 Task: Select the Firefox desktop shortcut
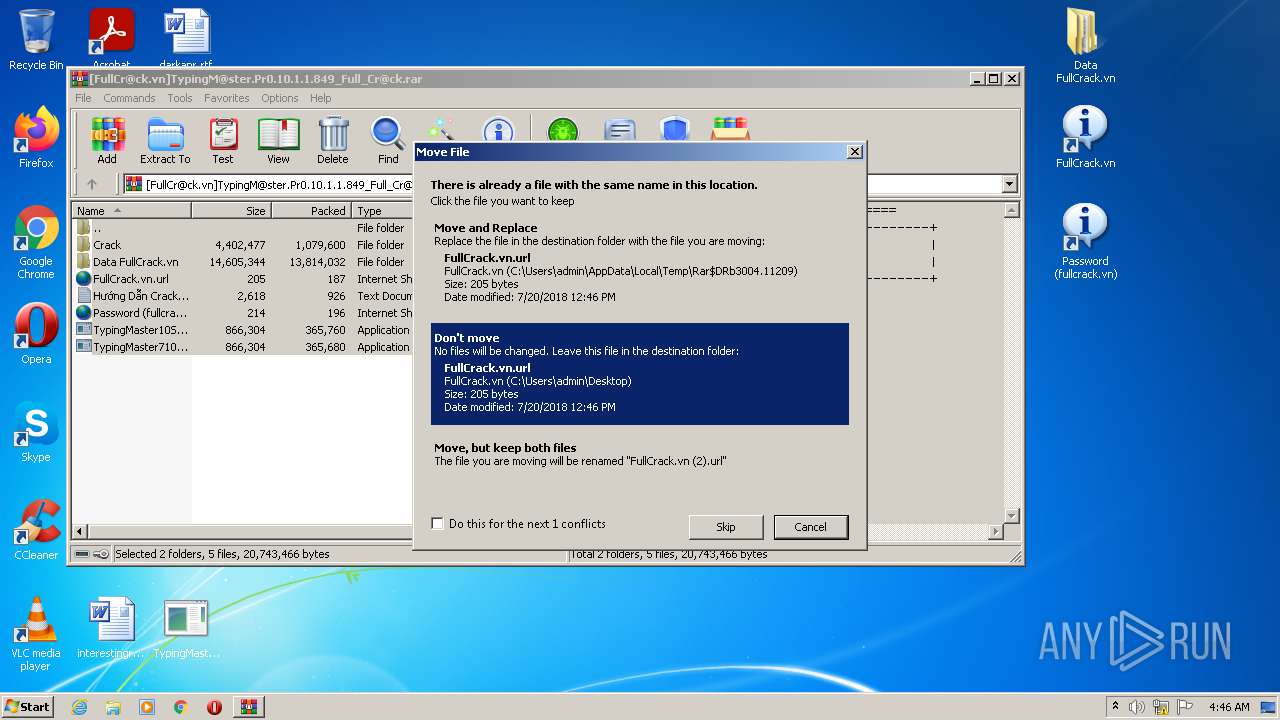(36, 138)
